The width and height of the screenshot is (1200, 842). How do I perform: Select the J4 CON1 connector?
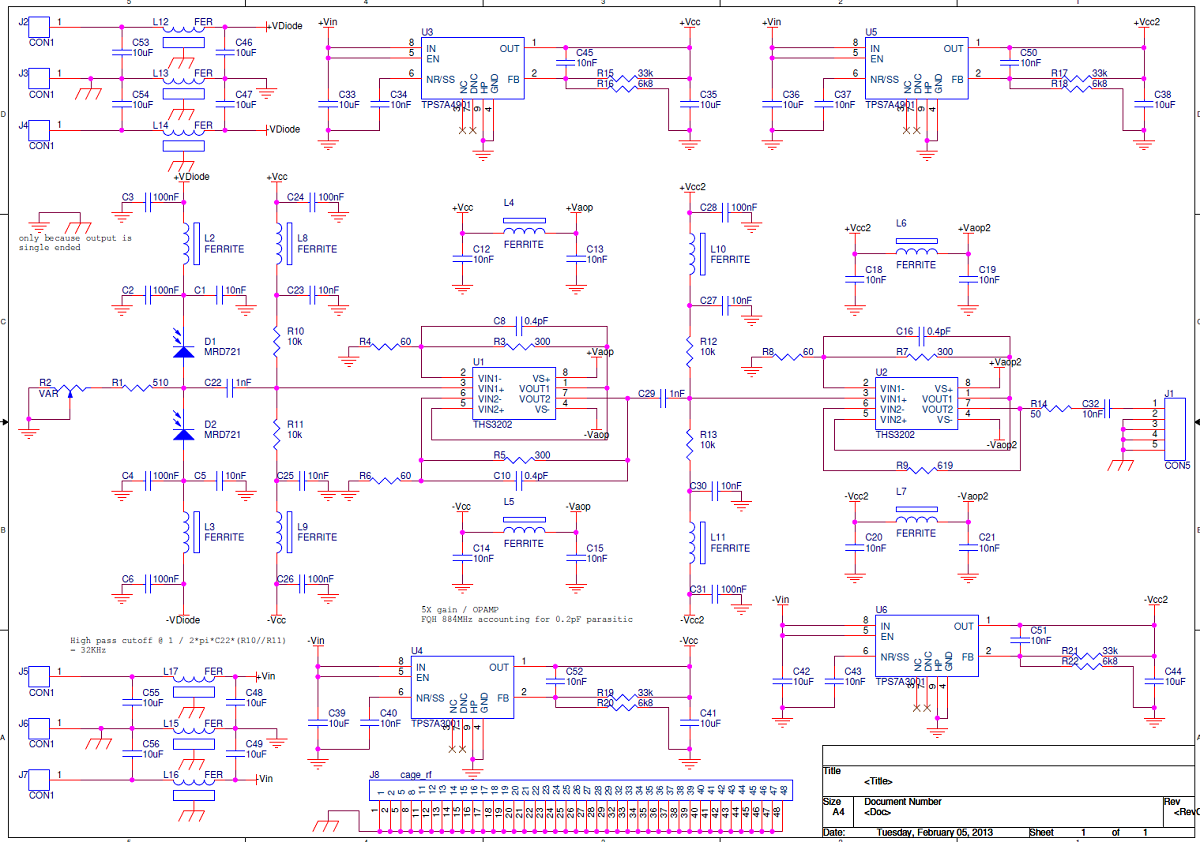click(x=41, y=128)
